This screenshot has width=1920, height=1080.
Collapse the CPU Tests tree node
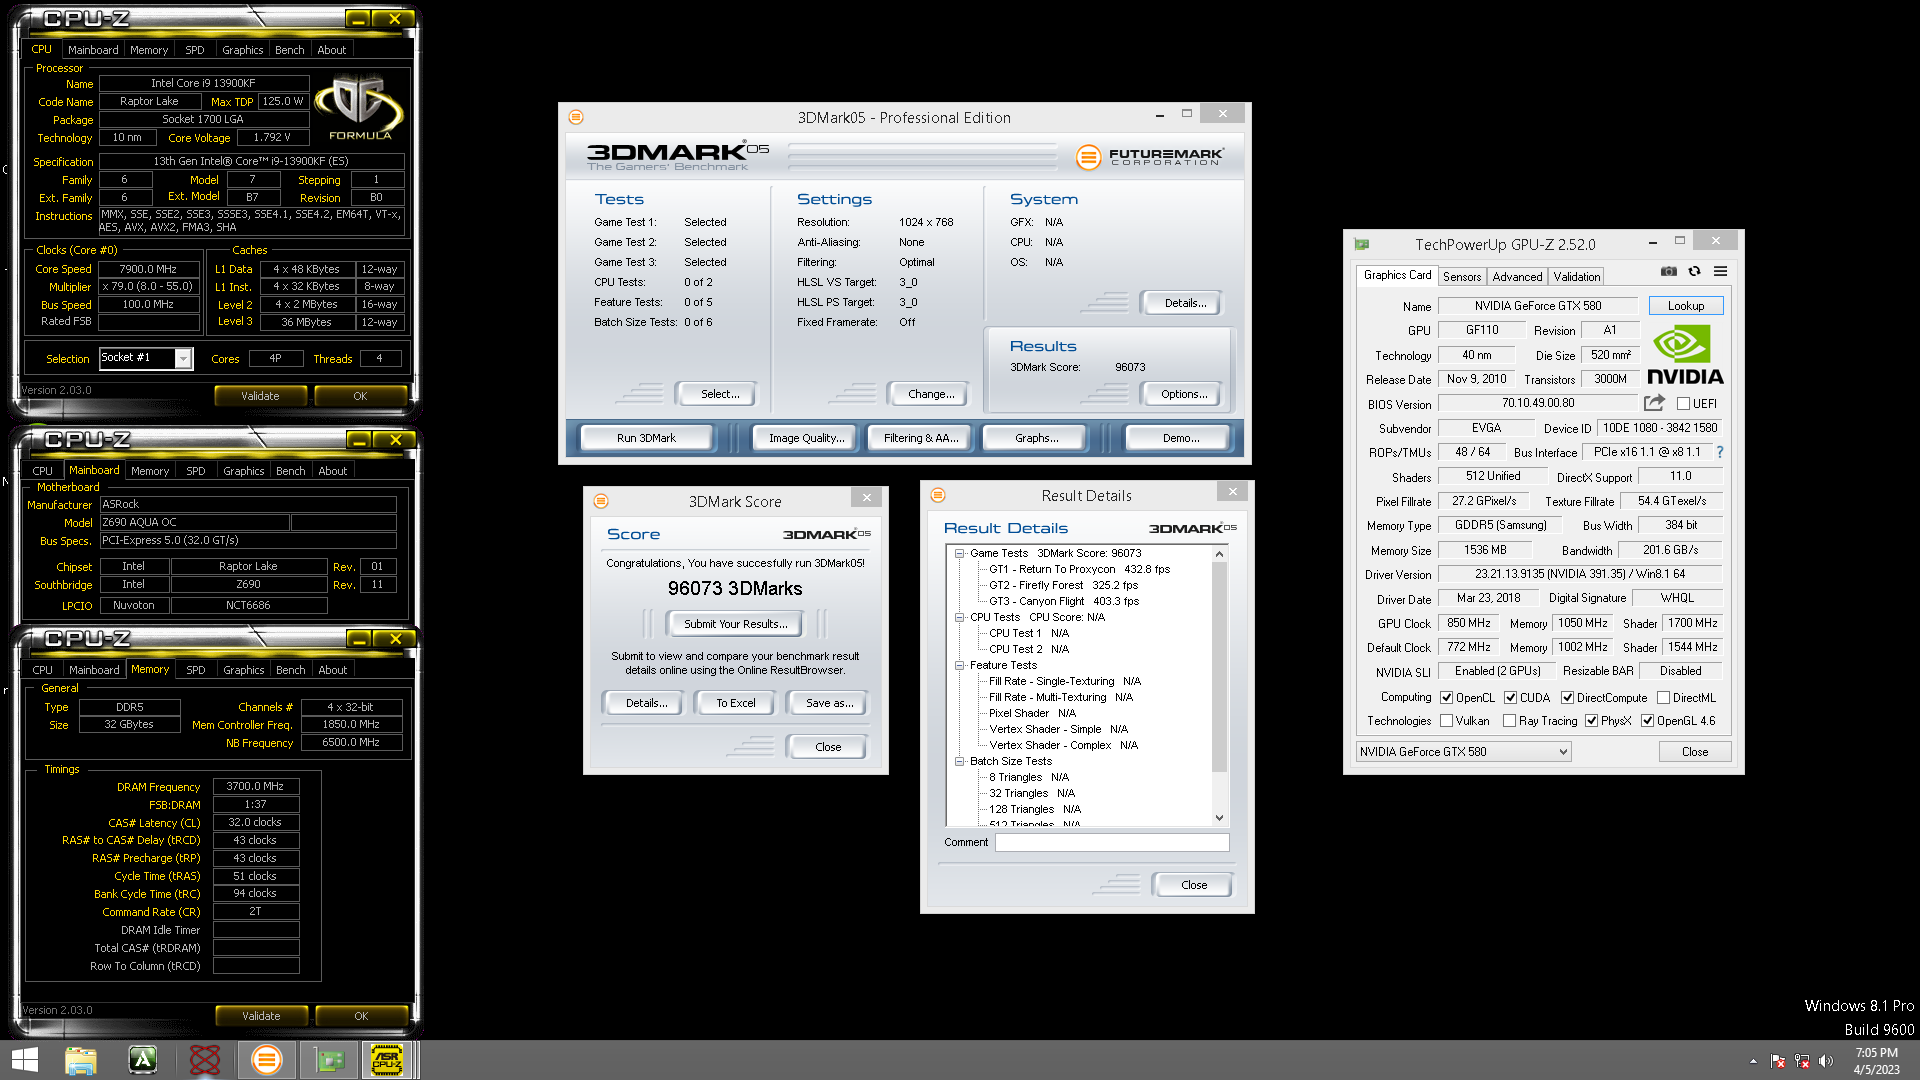(960, 617)
